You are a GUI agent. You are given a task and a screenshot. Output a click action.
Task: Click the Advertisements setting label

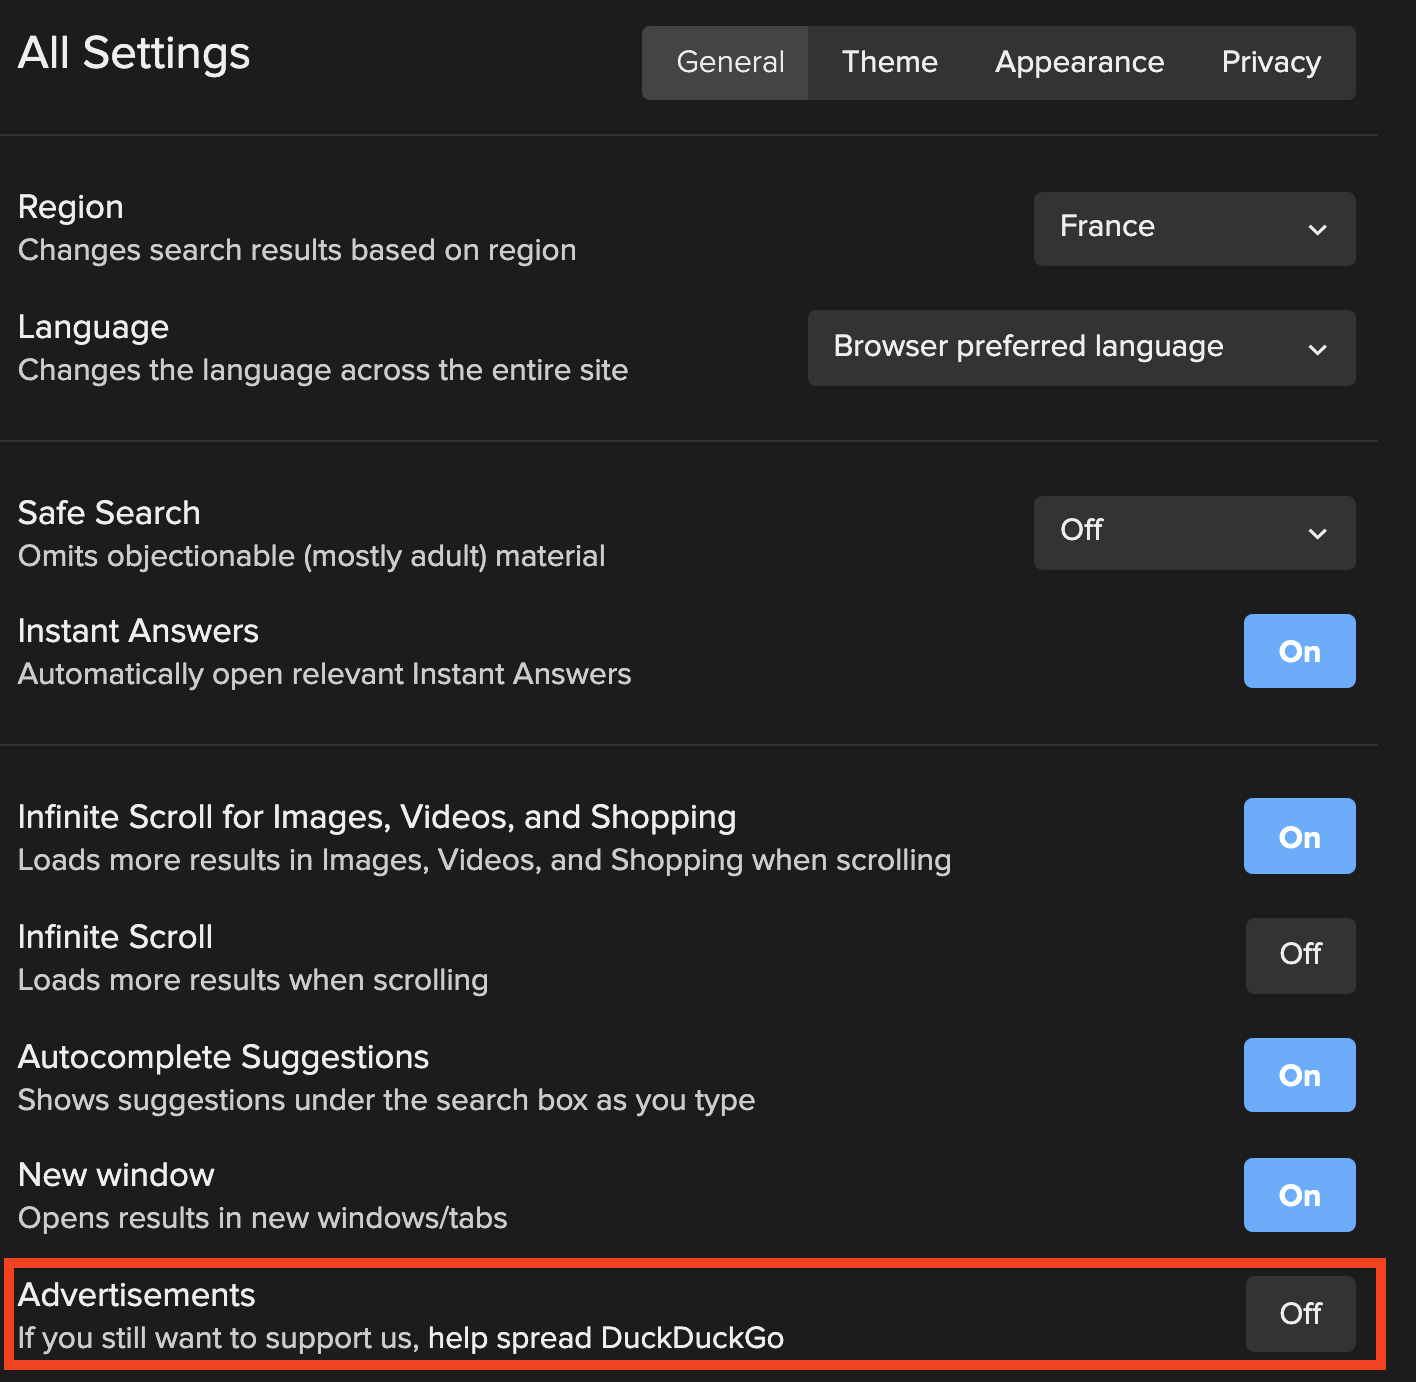click(137, 1295)
